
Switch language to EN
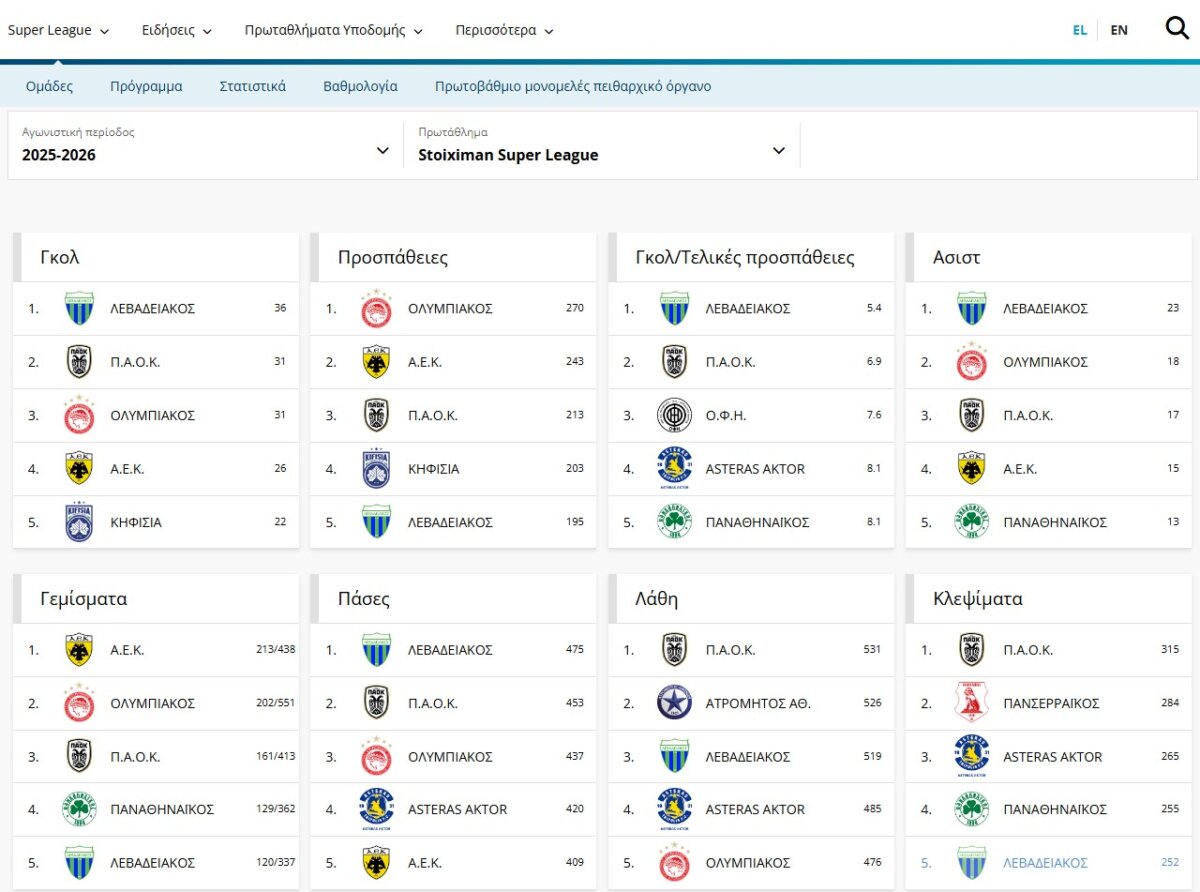pyautogui.click(x=1119, y=30)
